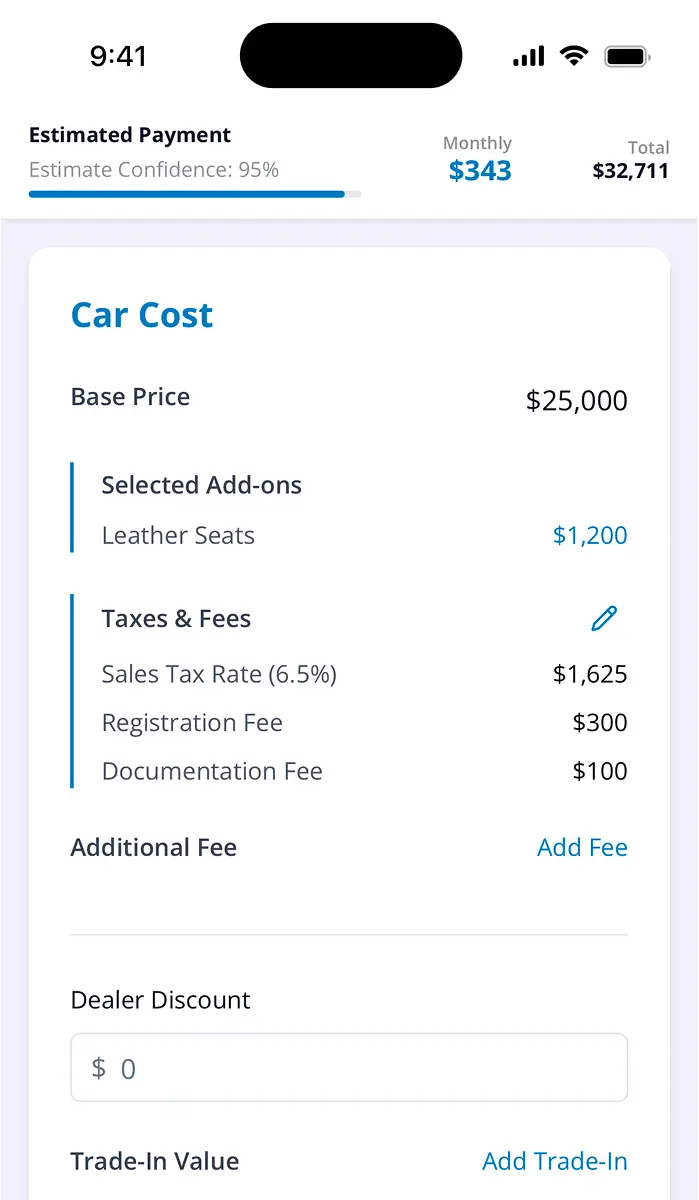This screenshot has height=1200, width=699.
Task: Tap the 9:41 clock in status bar
Action: coord(118,57)
